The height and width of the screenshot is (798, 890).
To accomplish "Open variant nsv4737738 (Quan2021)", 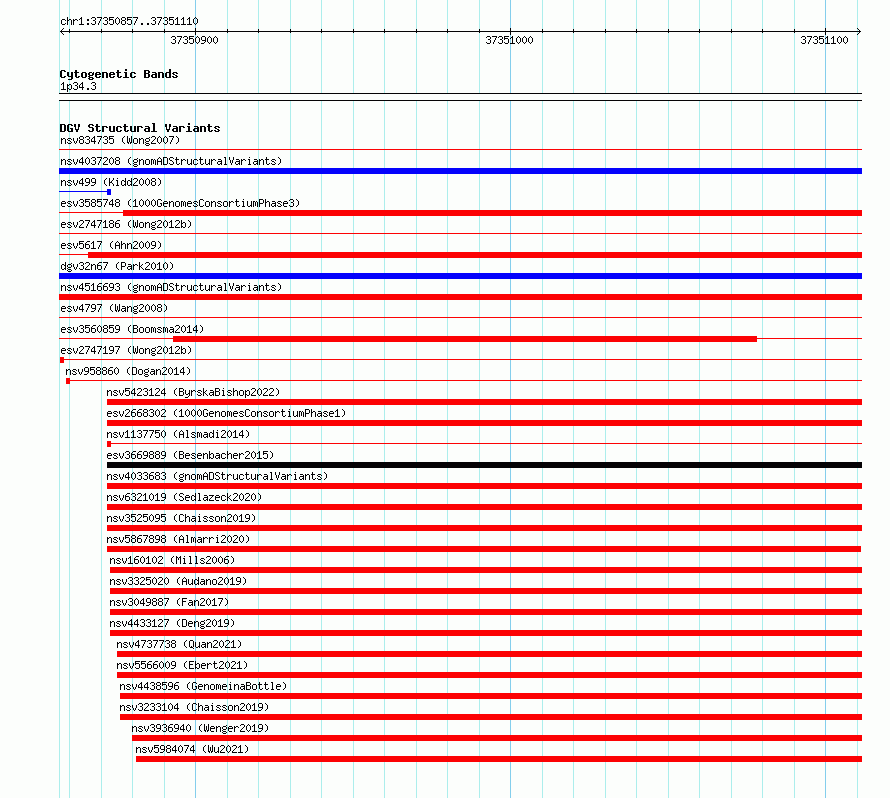I will click(x=179, y=644).
